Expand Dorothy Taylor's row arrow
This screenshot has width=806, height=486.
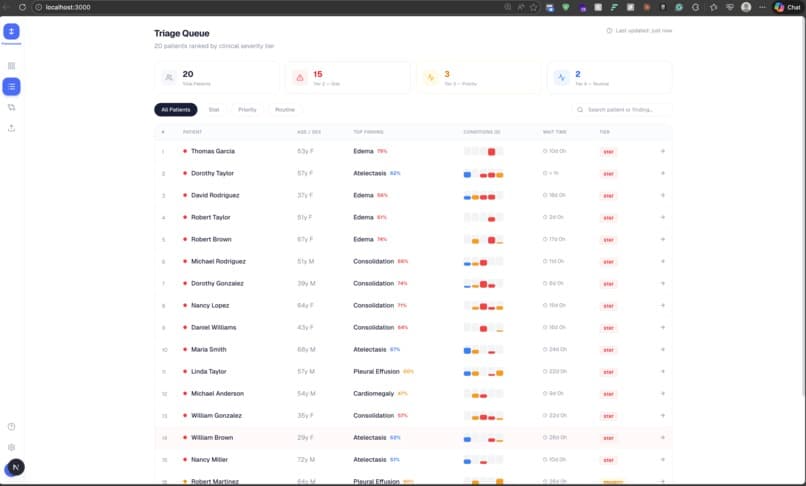663,173
